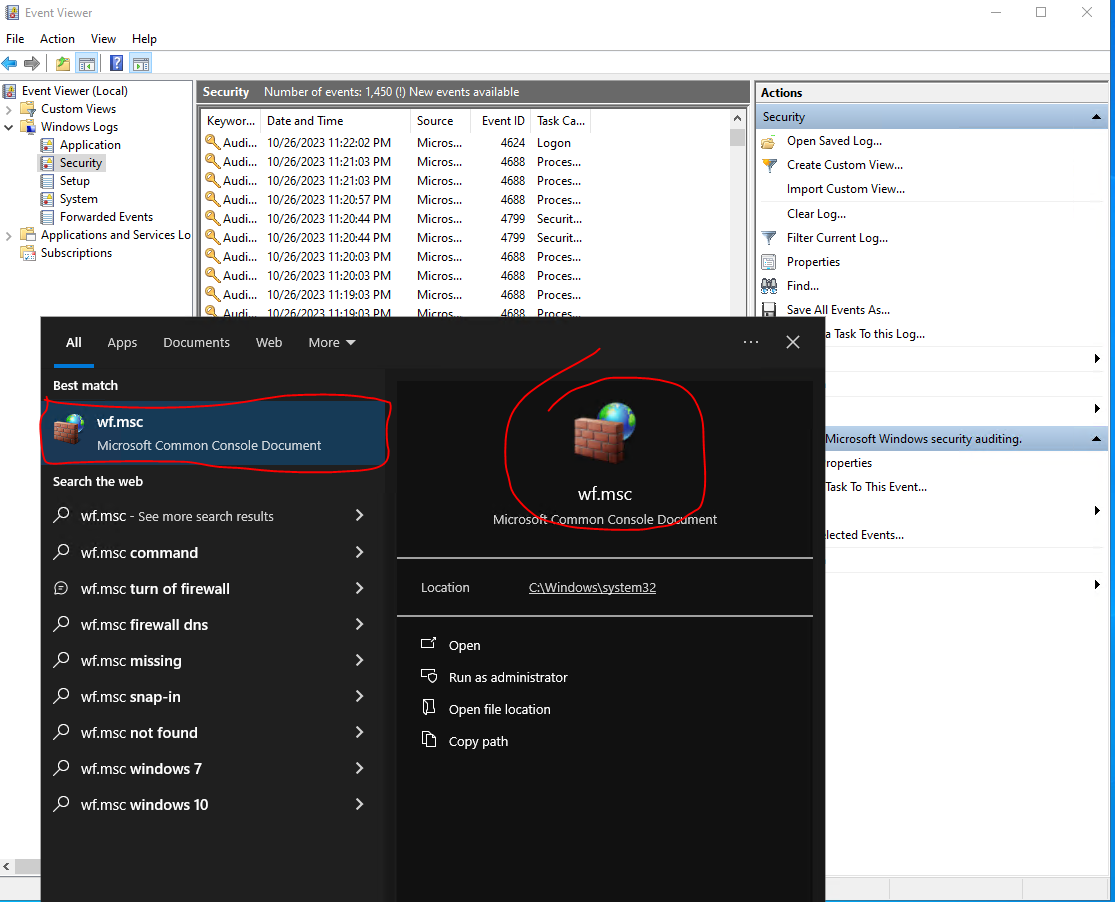Open the Action menu
1115x902 pixels.
tap(57, 38)
